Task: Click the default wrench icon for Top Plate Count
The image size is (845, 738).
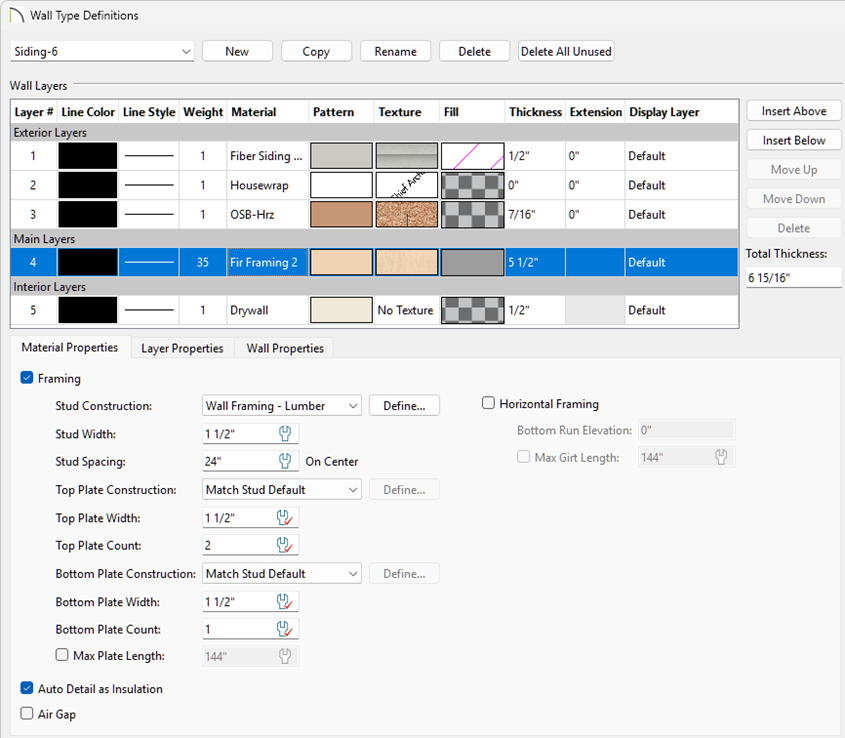Action: [x=285, y=545]
